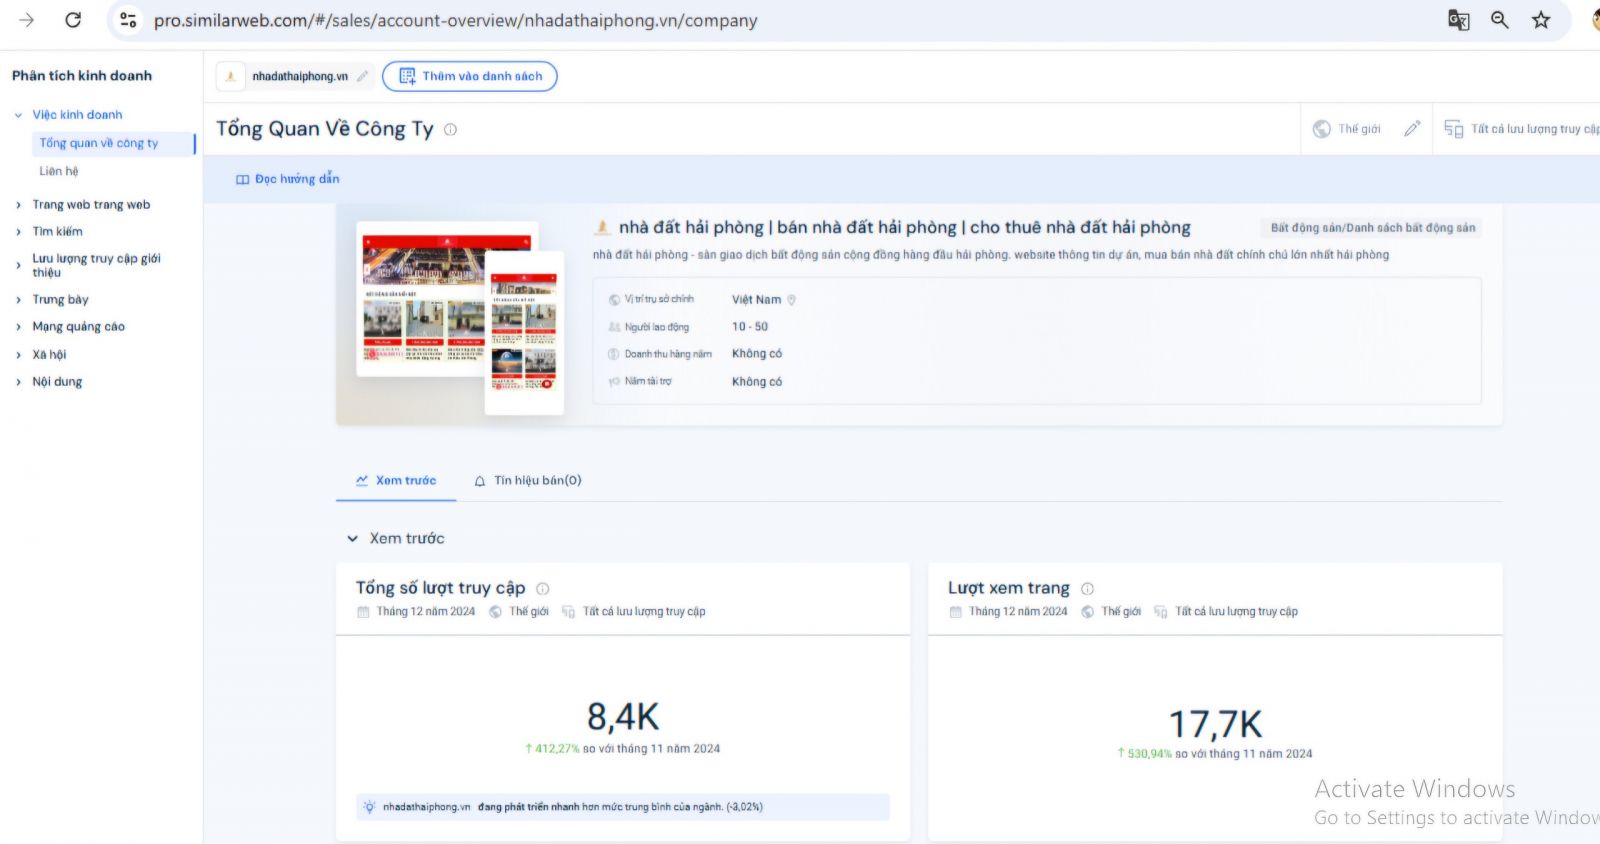The width and height of the screenshot is (1600, 844).
Task: Click info icon next to Lượt xem trang
Action: [1087, 589]
